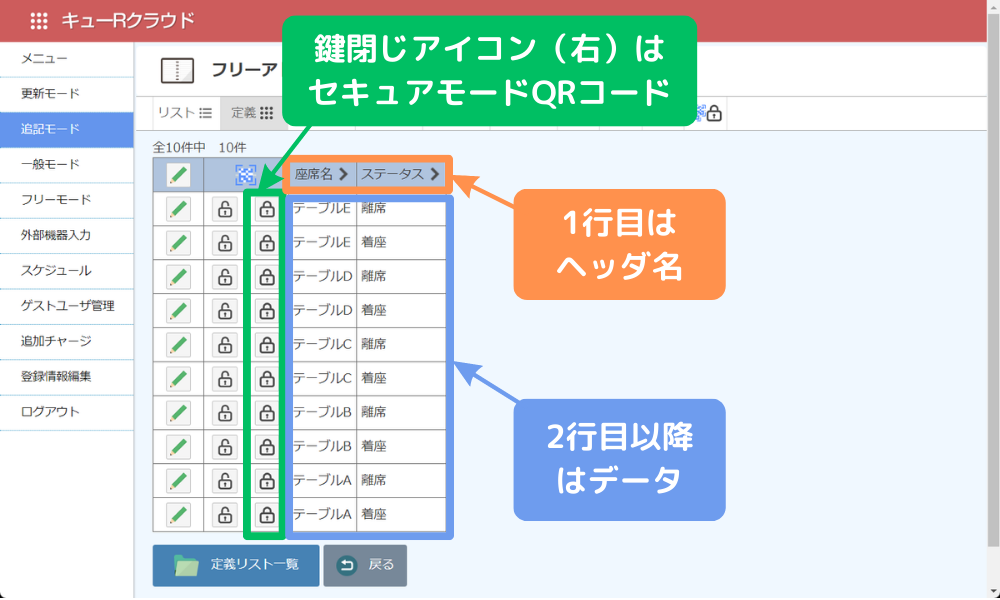The width and height of the screenshot is (1000, 600).
Task: Open closed-lock QR for テーブルB 離席 row
Action: [x=267, y=413]
